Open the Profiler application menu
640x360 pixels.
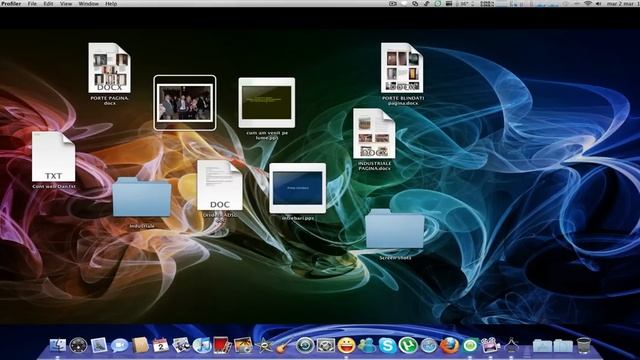(11, 3)
